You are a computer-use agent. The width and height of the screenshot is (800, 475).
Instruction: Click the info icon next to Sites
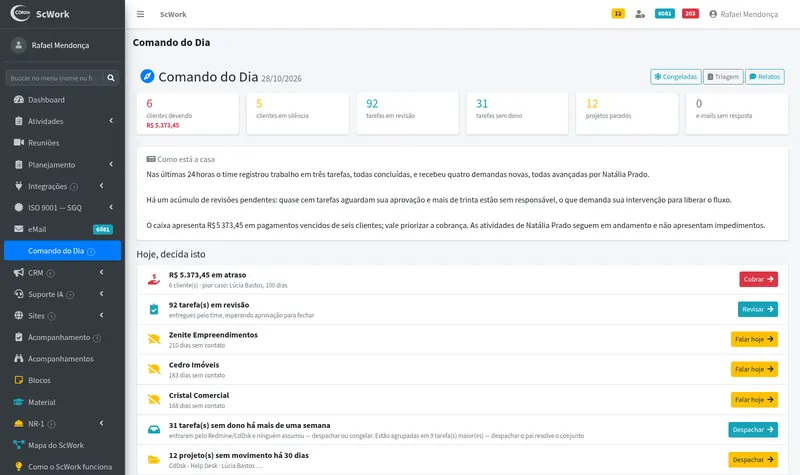coord(51,316)
